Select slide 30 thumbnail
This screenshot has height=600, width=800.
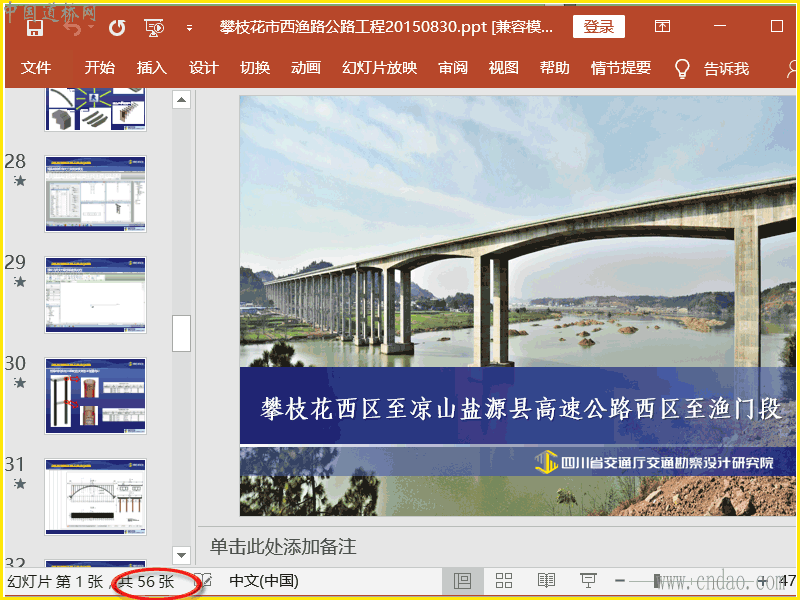[x=95, y=396]
